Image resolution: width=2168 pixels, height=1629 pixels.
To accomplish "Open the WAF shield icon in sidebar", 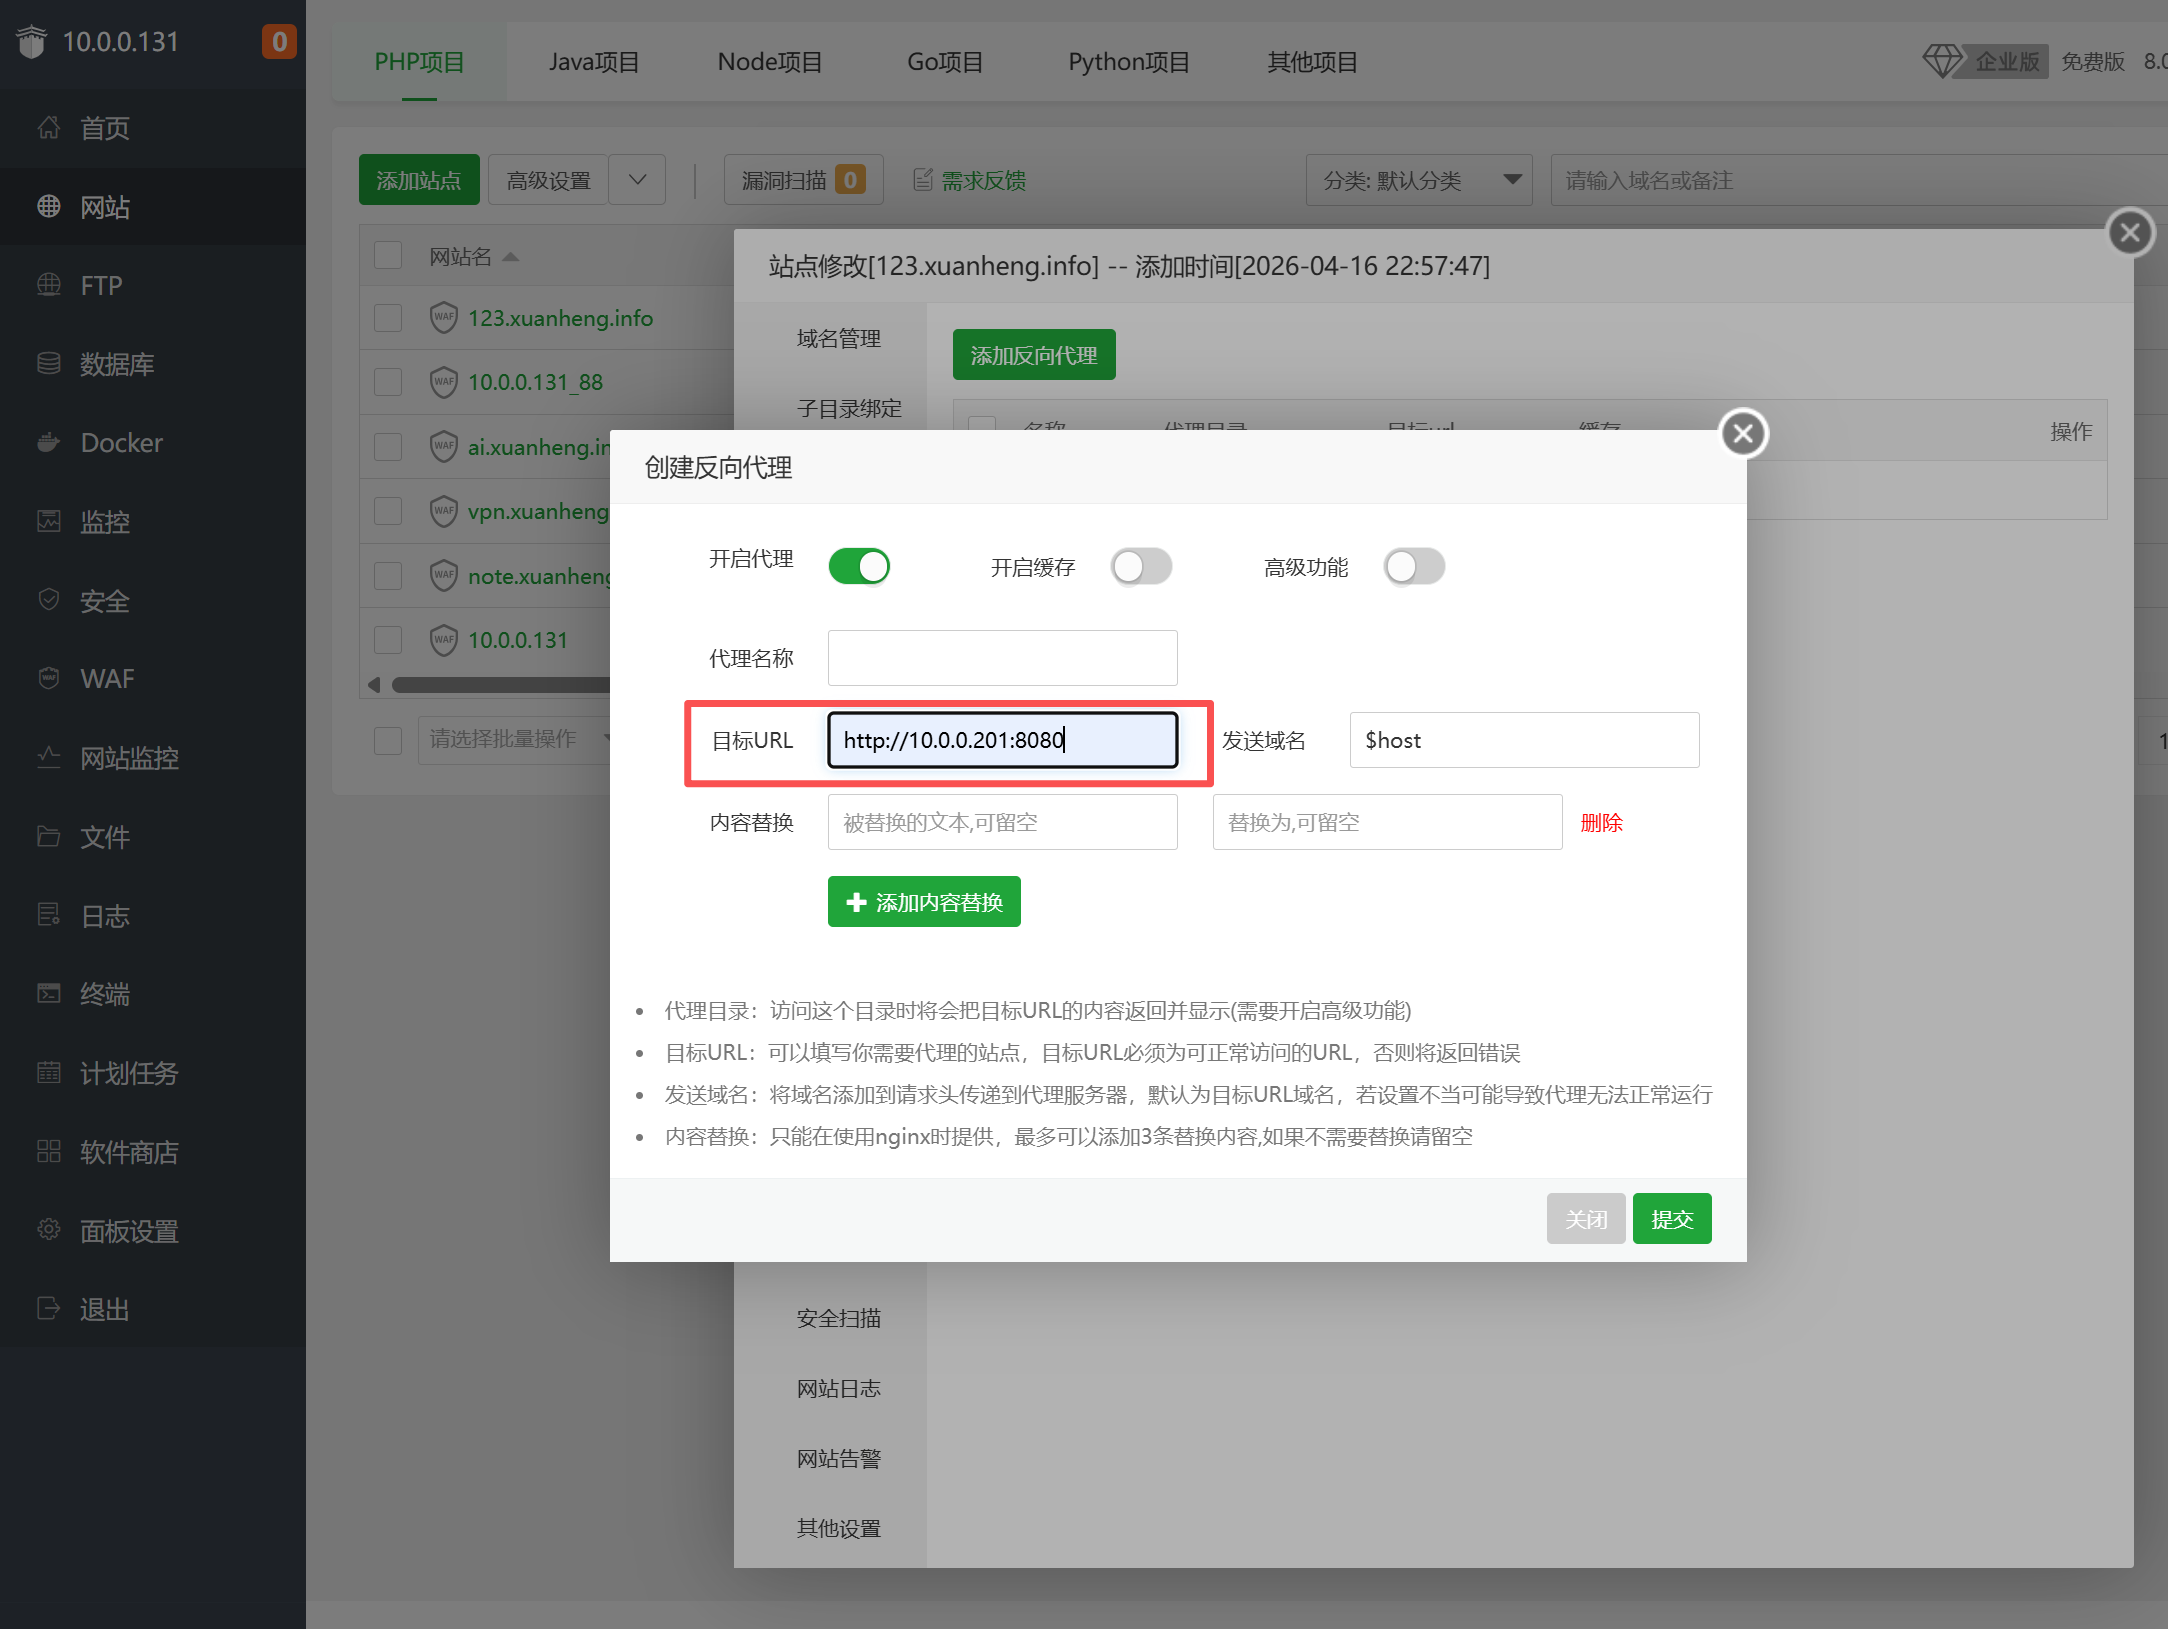I will point(48,679).
